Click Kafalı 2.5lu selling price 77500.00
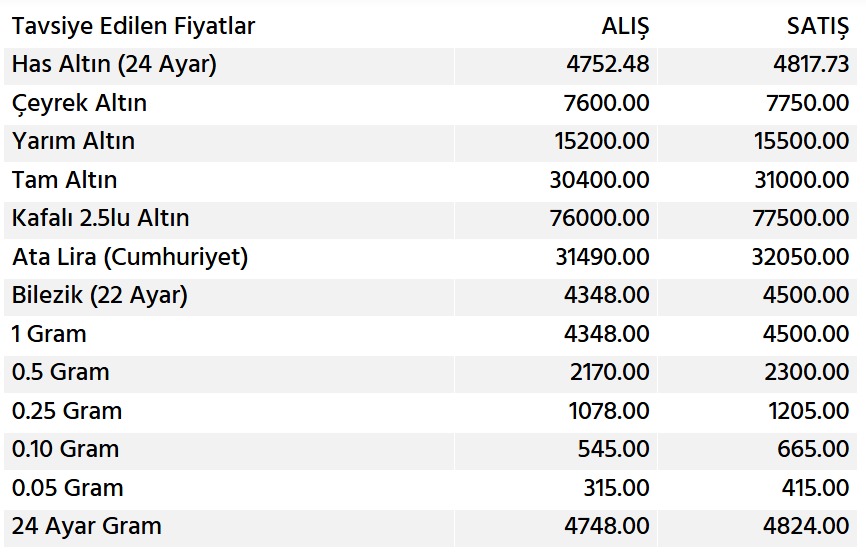Viewport: 866px width, 555px height. coord(800,218)
